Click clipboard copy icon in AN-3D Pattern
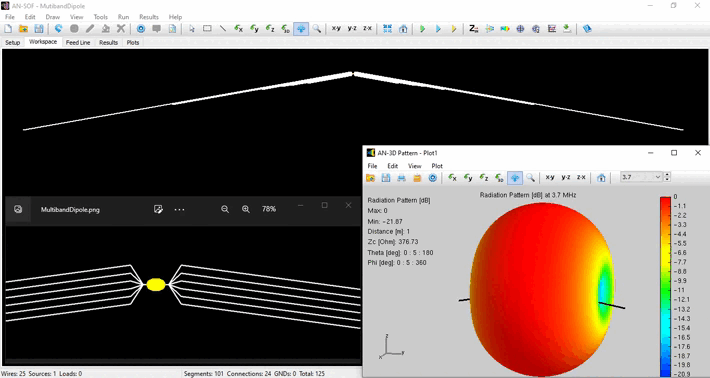This screenshot has height=378, width=710. click(417, 178)
